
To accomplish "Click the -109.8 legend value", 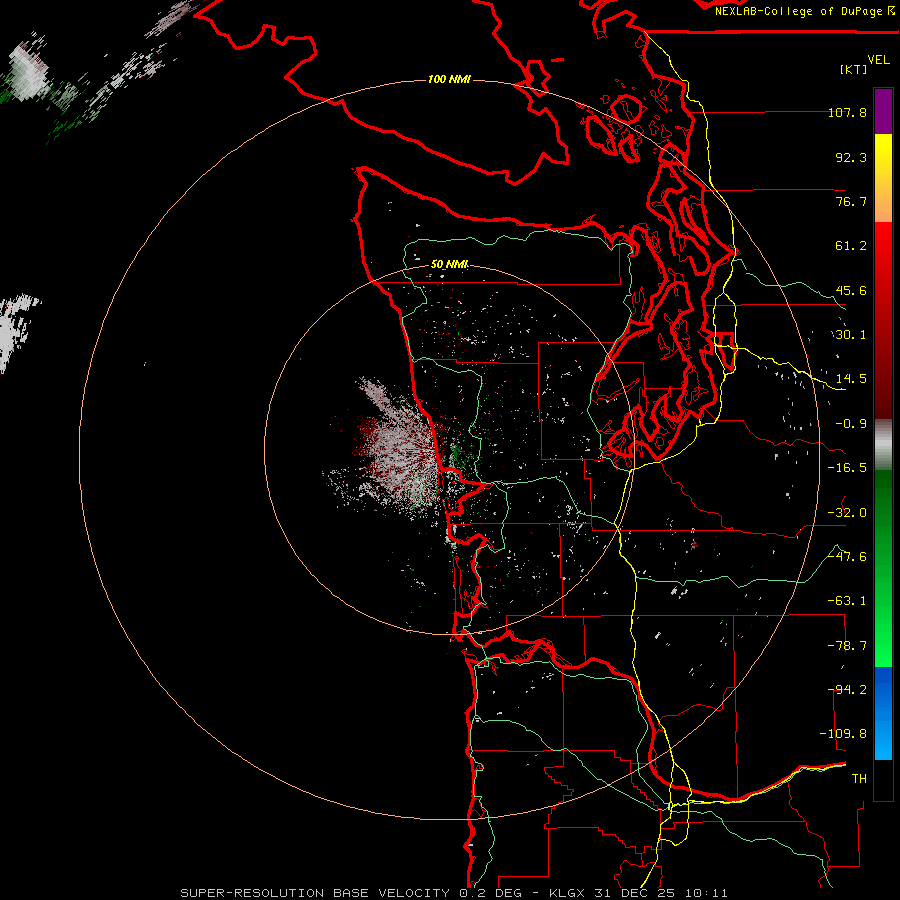I will tap(844, 734).
